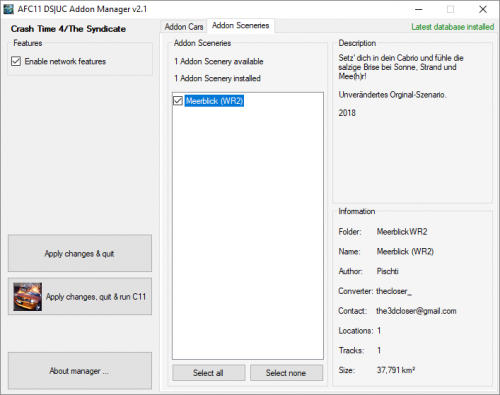Click the Folder value MeerblickWR2
500x395 pixels.
coord(402,232)
